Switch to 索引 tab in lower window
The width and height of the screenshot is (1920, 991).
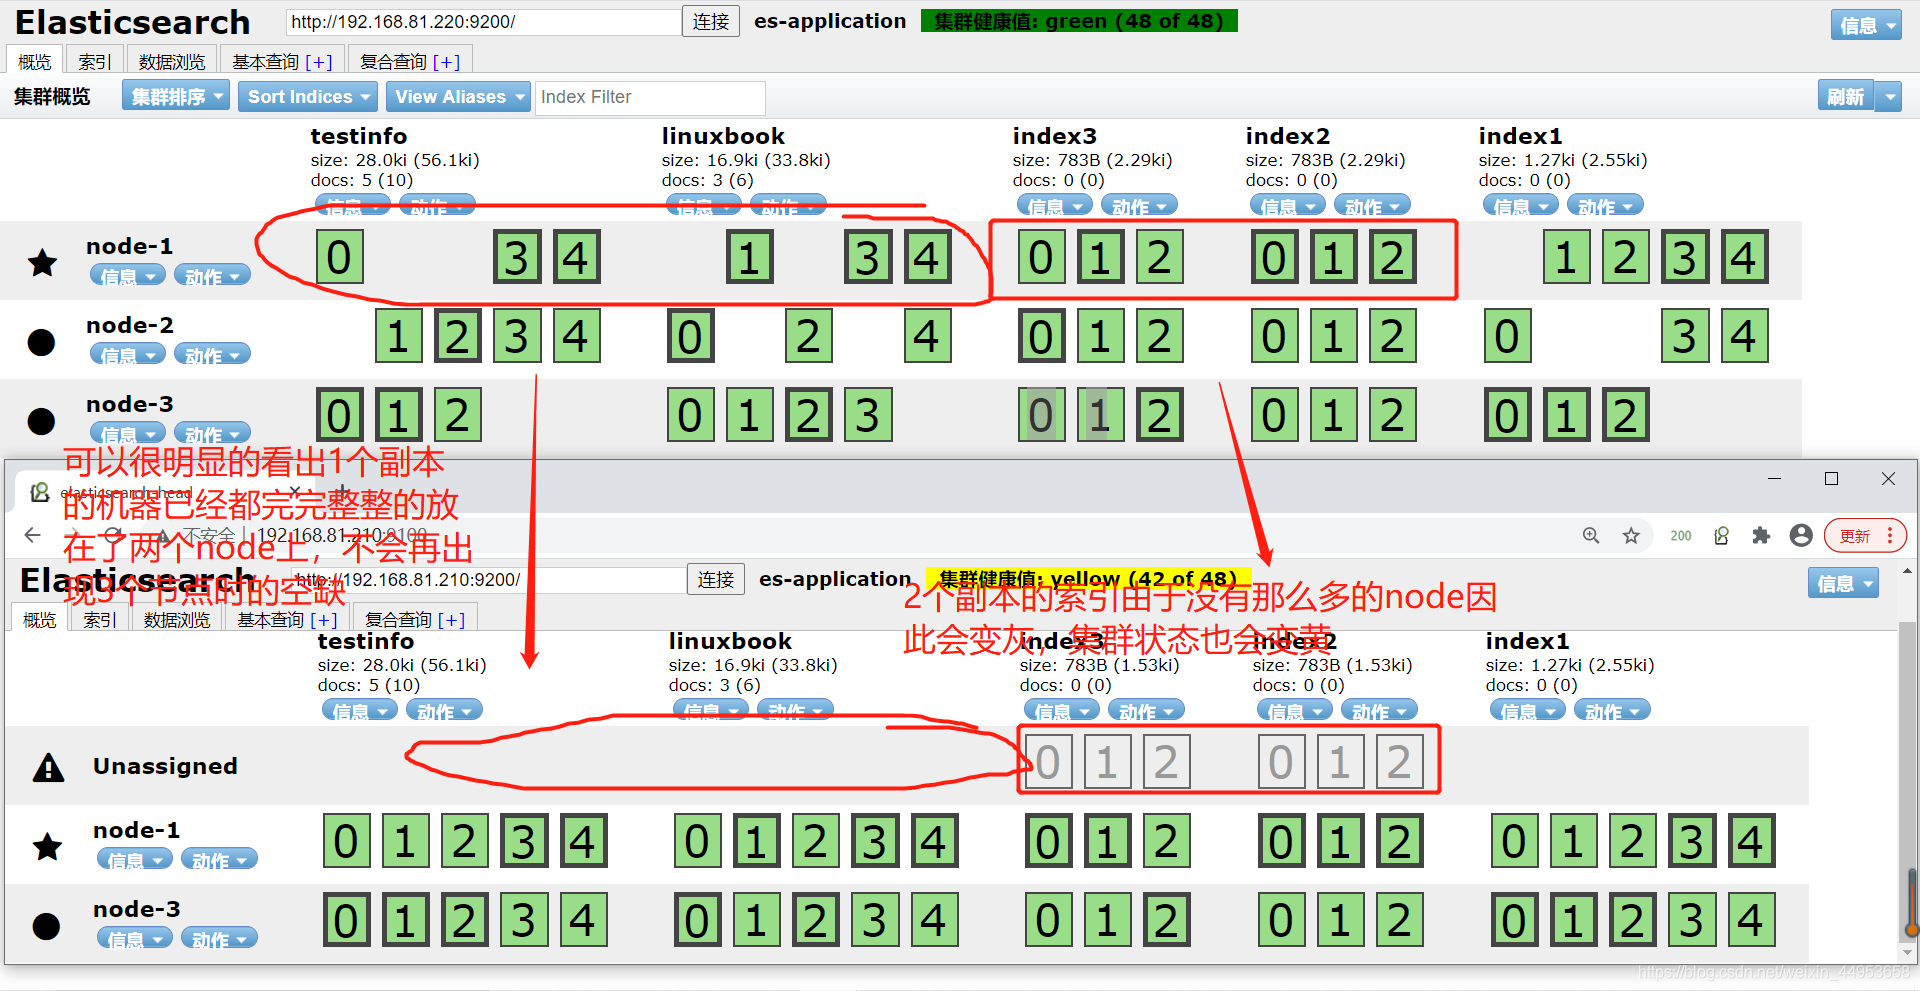click(x=100, y=620)
